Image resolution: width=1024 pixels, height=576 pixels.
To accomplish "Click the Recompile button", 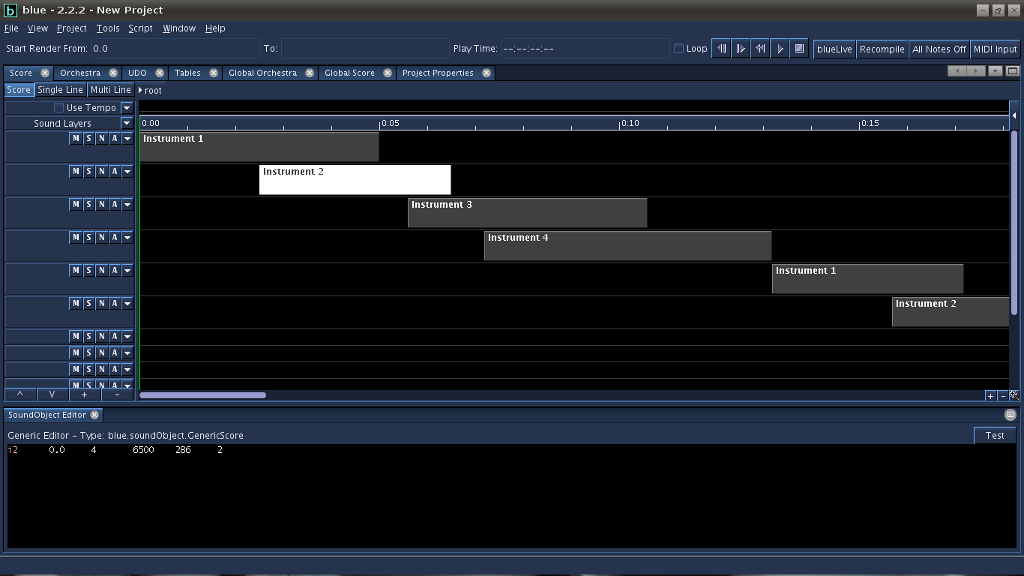I will pyautogui.click(x=881, y=49).
